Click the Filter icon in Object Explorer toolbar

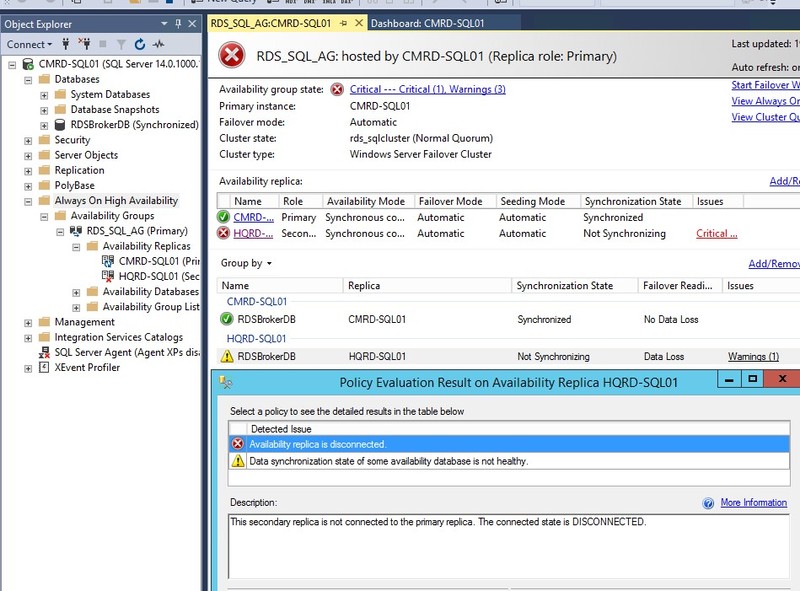point(121,43)
